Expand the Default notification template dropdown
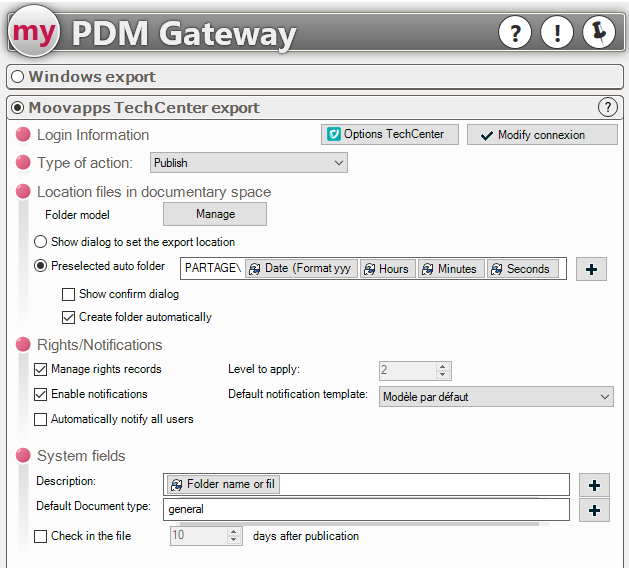Screen dimensions: 629x568 [496, 397]
